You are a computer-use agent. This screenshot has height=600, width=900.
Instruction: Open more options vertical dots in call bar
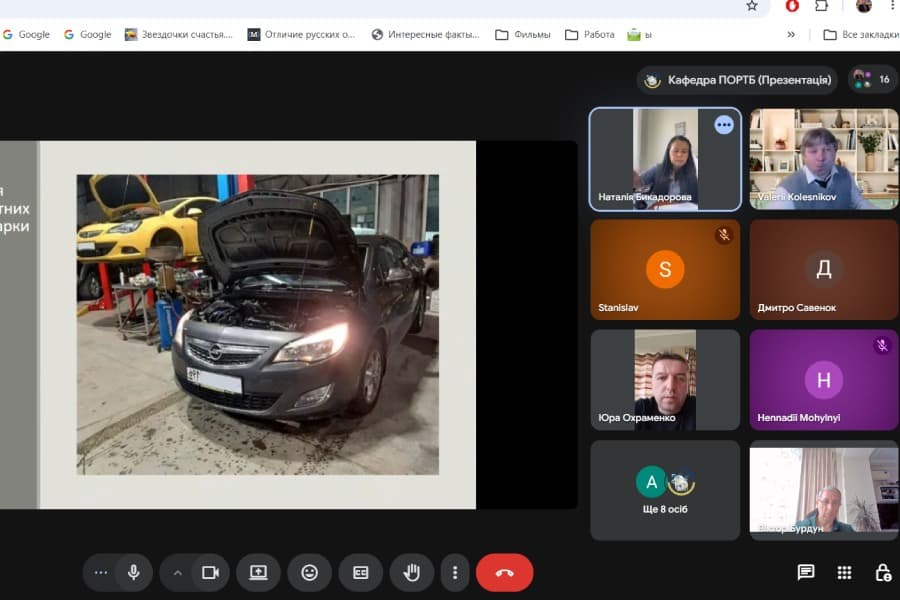pyautogui.click(x=455, y=572)
